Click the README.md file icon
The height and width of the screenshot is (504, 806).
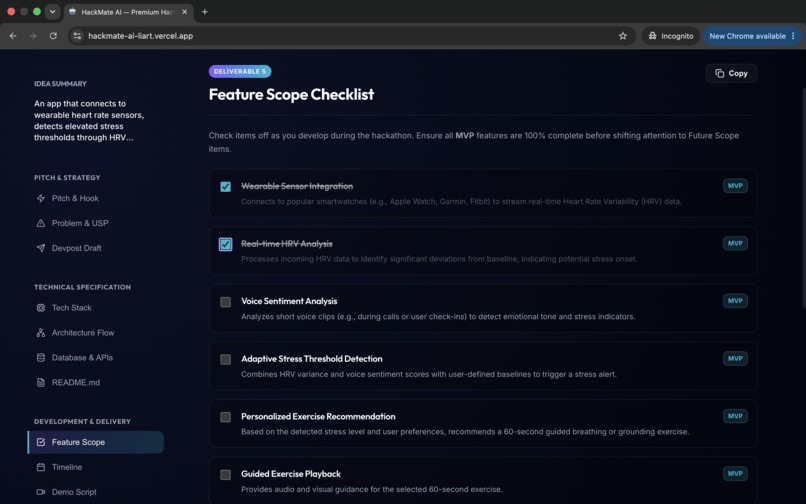tap(41, 382)
